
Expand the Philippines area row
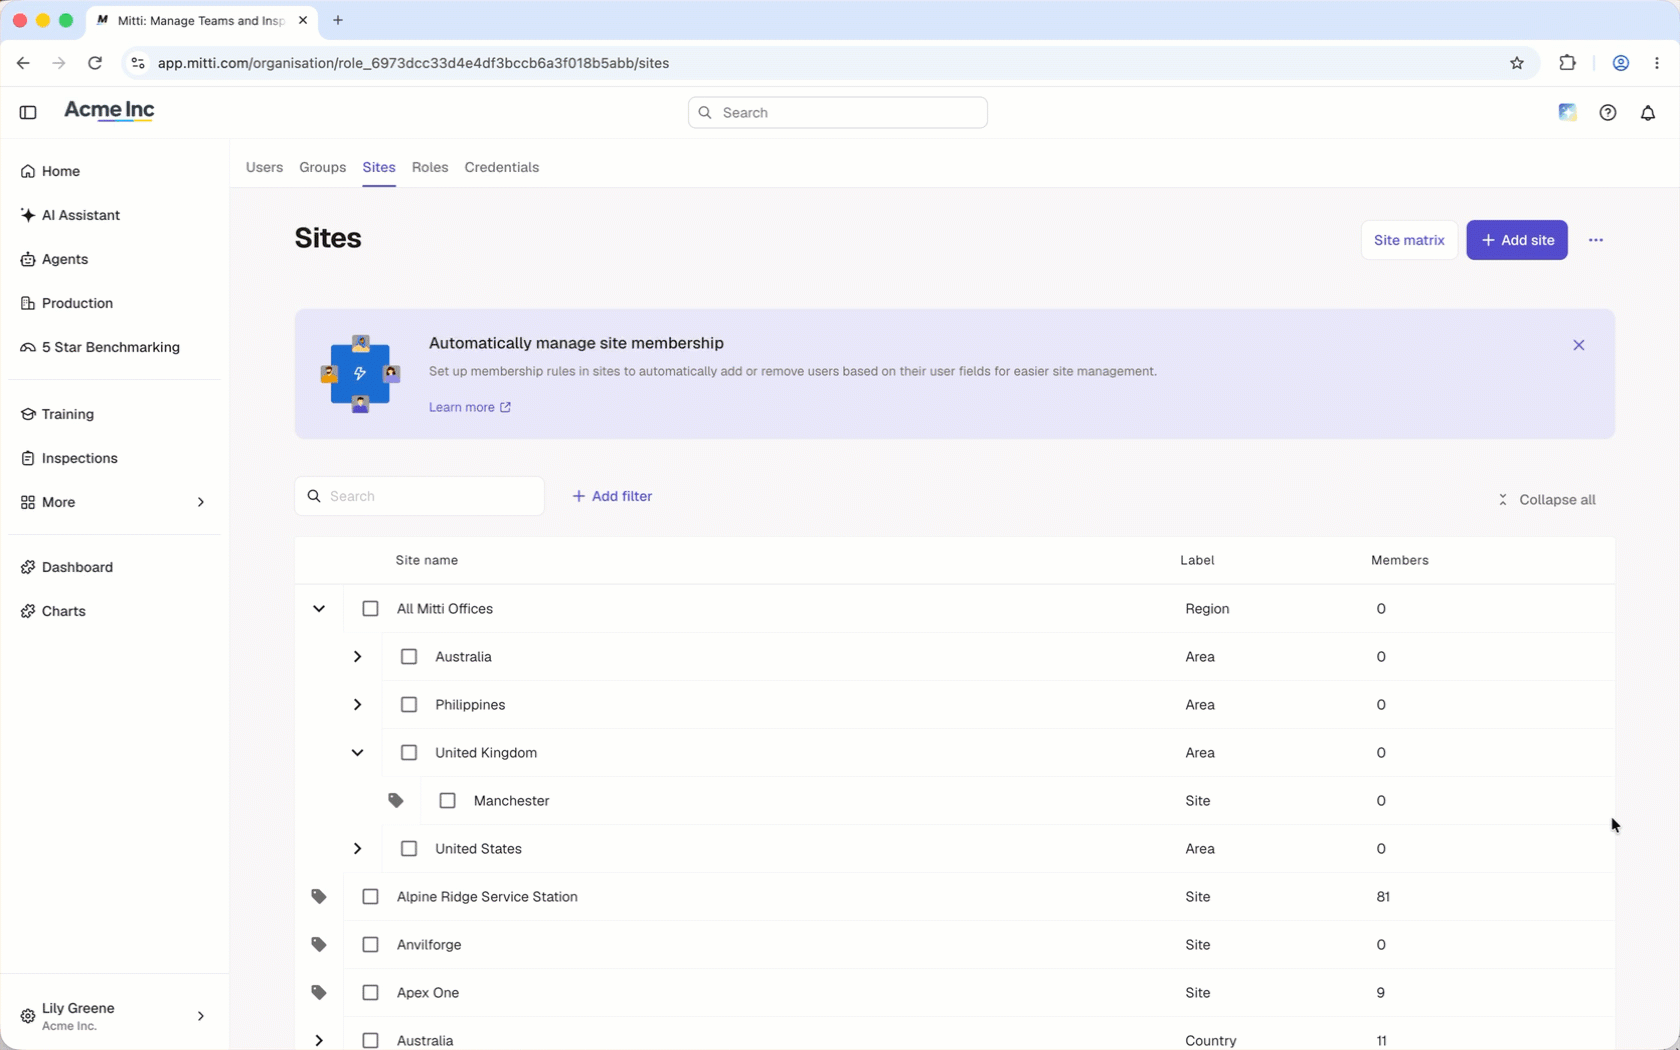tap(357, 705)
